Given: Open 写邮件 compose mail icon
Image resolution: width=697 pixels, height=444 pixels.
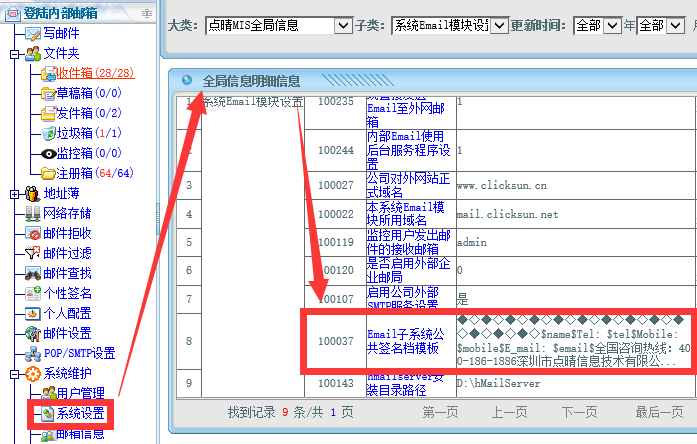Looking at the screenshot, I should click(33, 33).
